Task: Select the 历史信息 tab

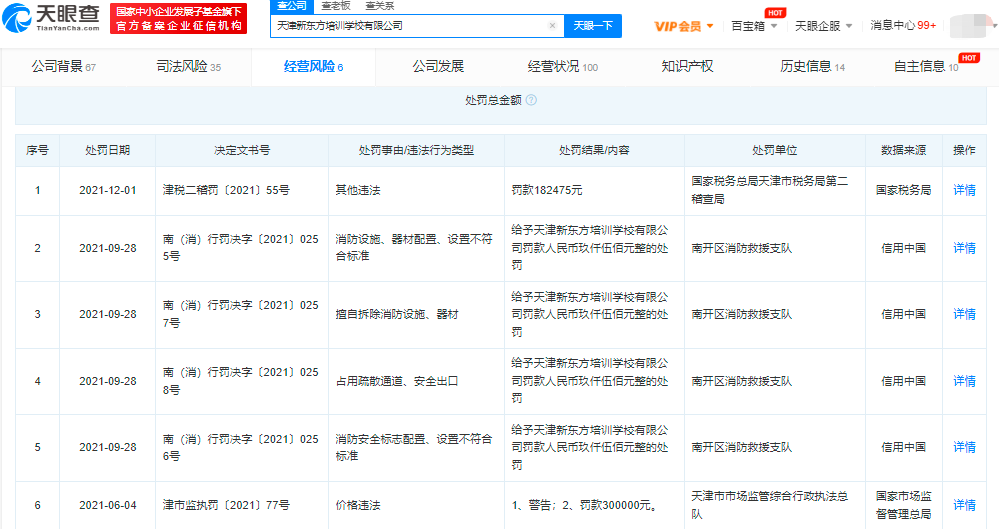Action: point(812,66)
